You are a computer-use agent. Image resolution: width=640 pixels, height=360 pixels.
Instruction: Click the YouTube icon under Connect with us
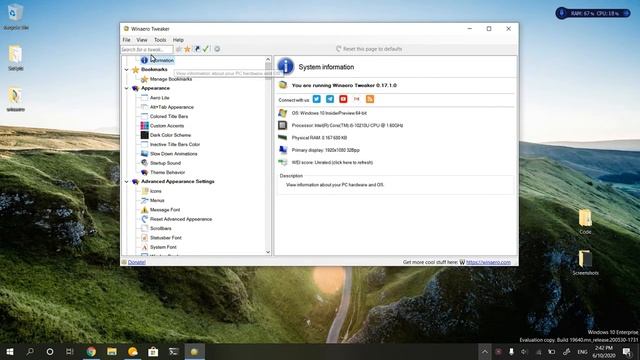[343, 99]
